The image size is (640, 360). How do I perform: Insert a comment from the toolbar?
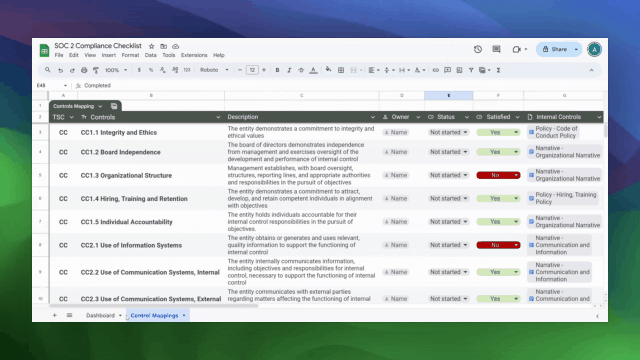pos(447,70)
